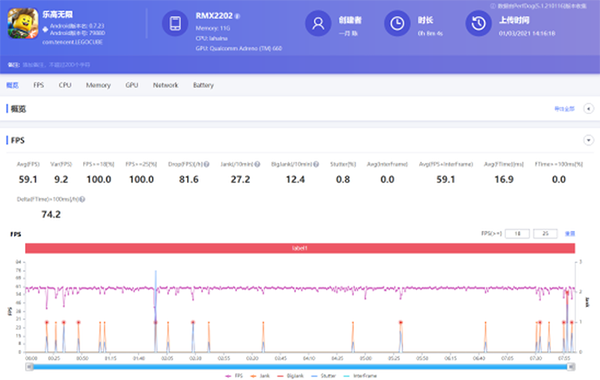The image size is (600, 380).
Task: Collapse the FPS section with the arrow button
Action: [x=589, y=140]
